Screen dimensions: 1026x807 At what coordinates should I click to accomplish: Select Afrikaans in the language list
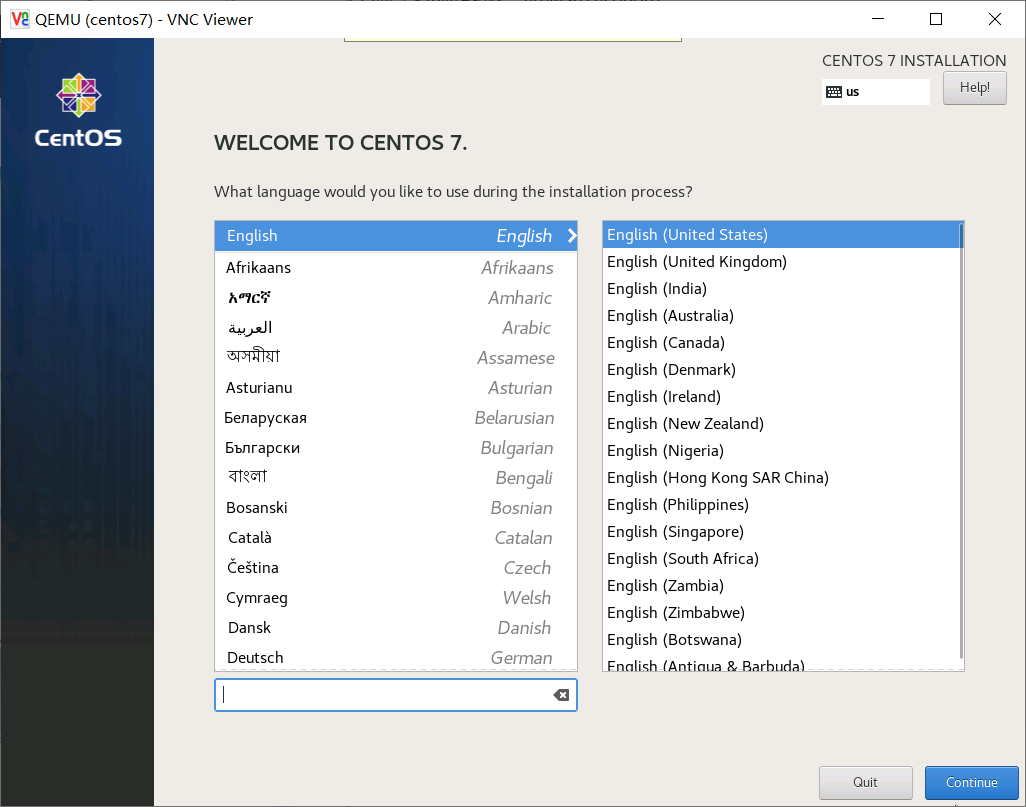396,268
